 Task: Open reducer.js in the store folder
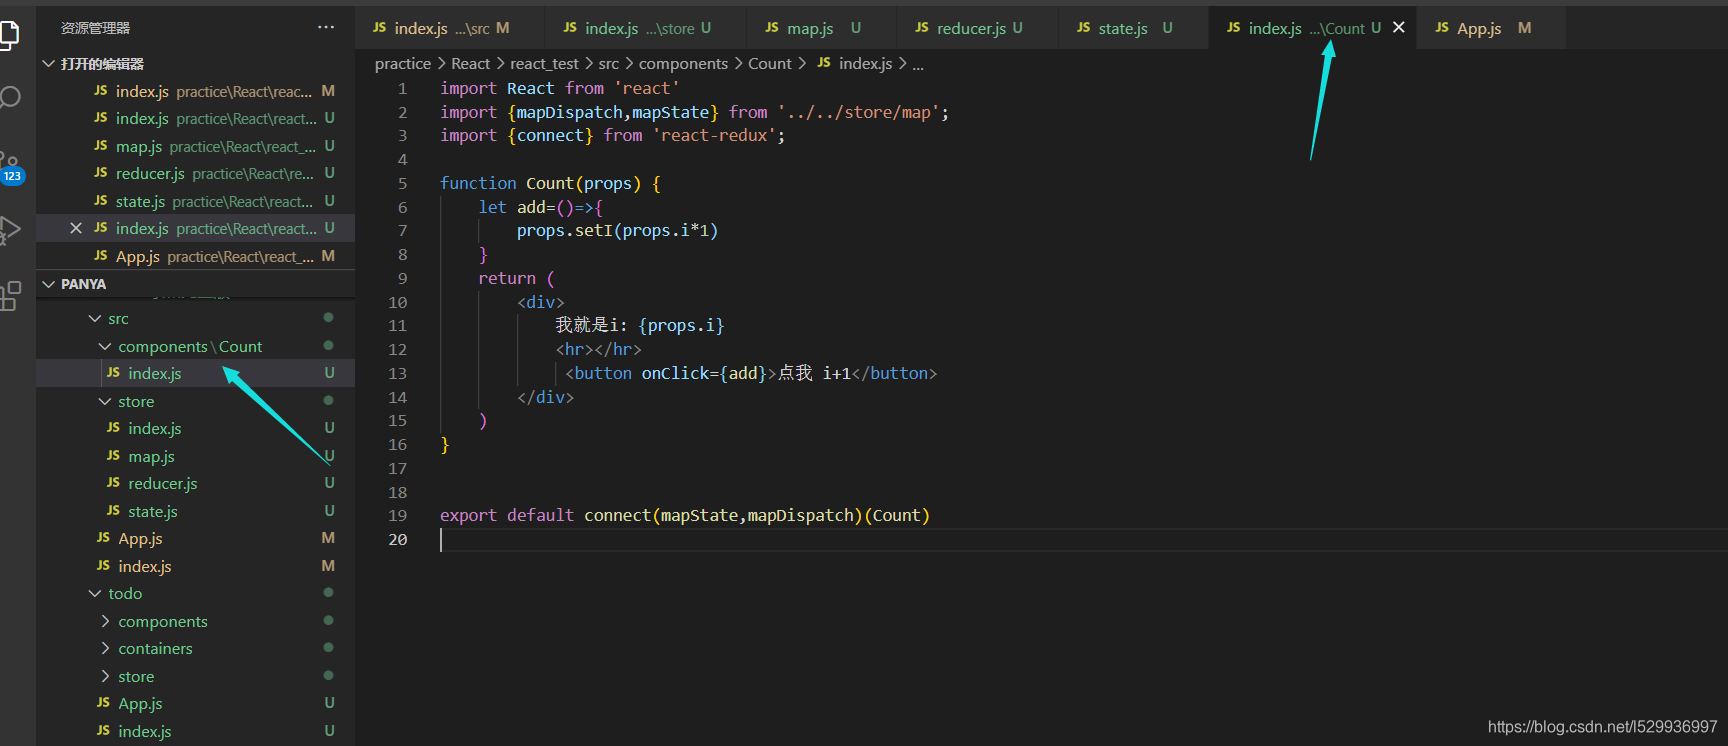195,483
